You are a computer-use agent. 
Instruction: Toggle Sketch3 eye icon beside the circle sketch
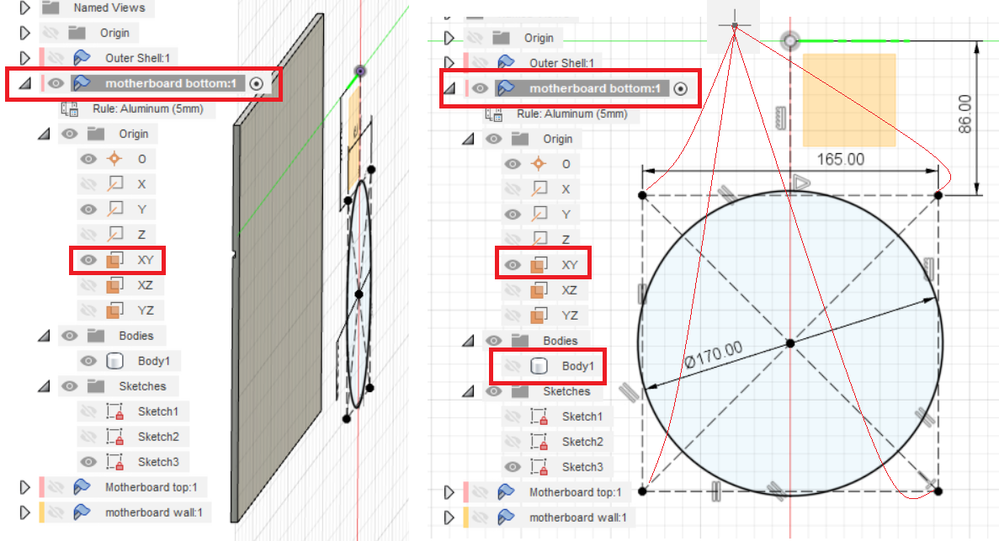pos(513,466)
